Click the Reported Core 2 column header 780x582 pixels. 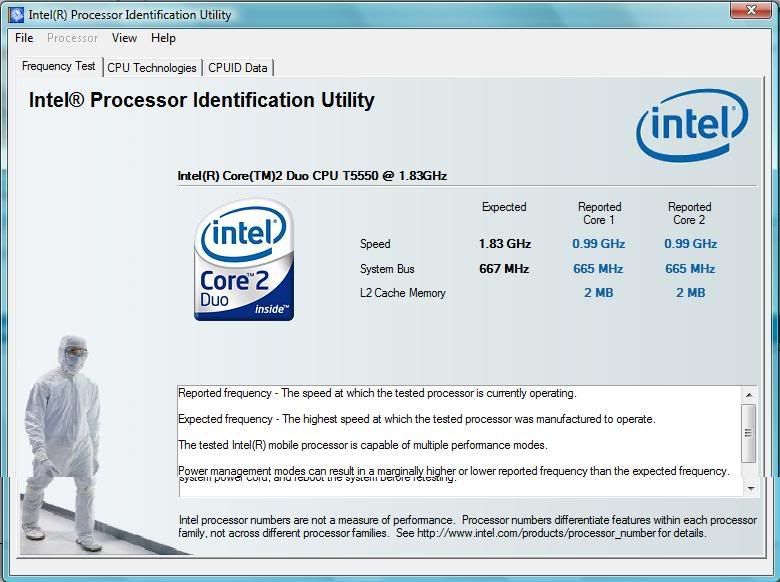click(689, 213)
